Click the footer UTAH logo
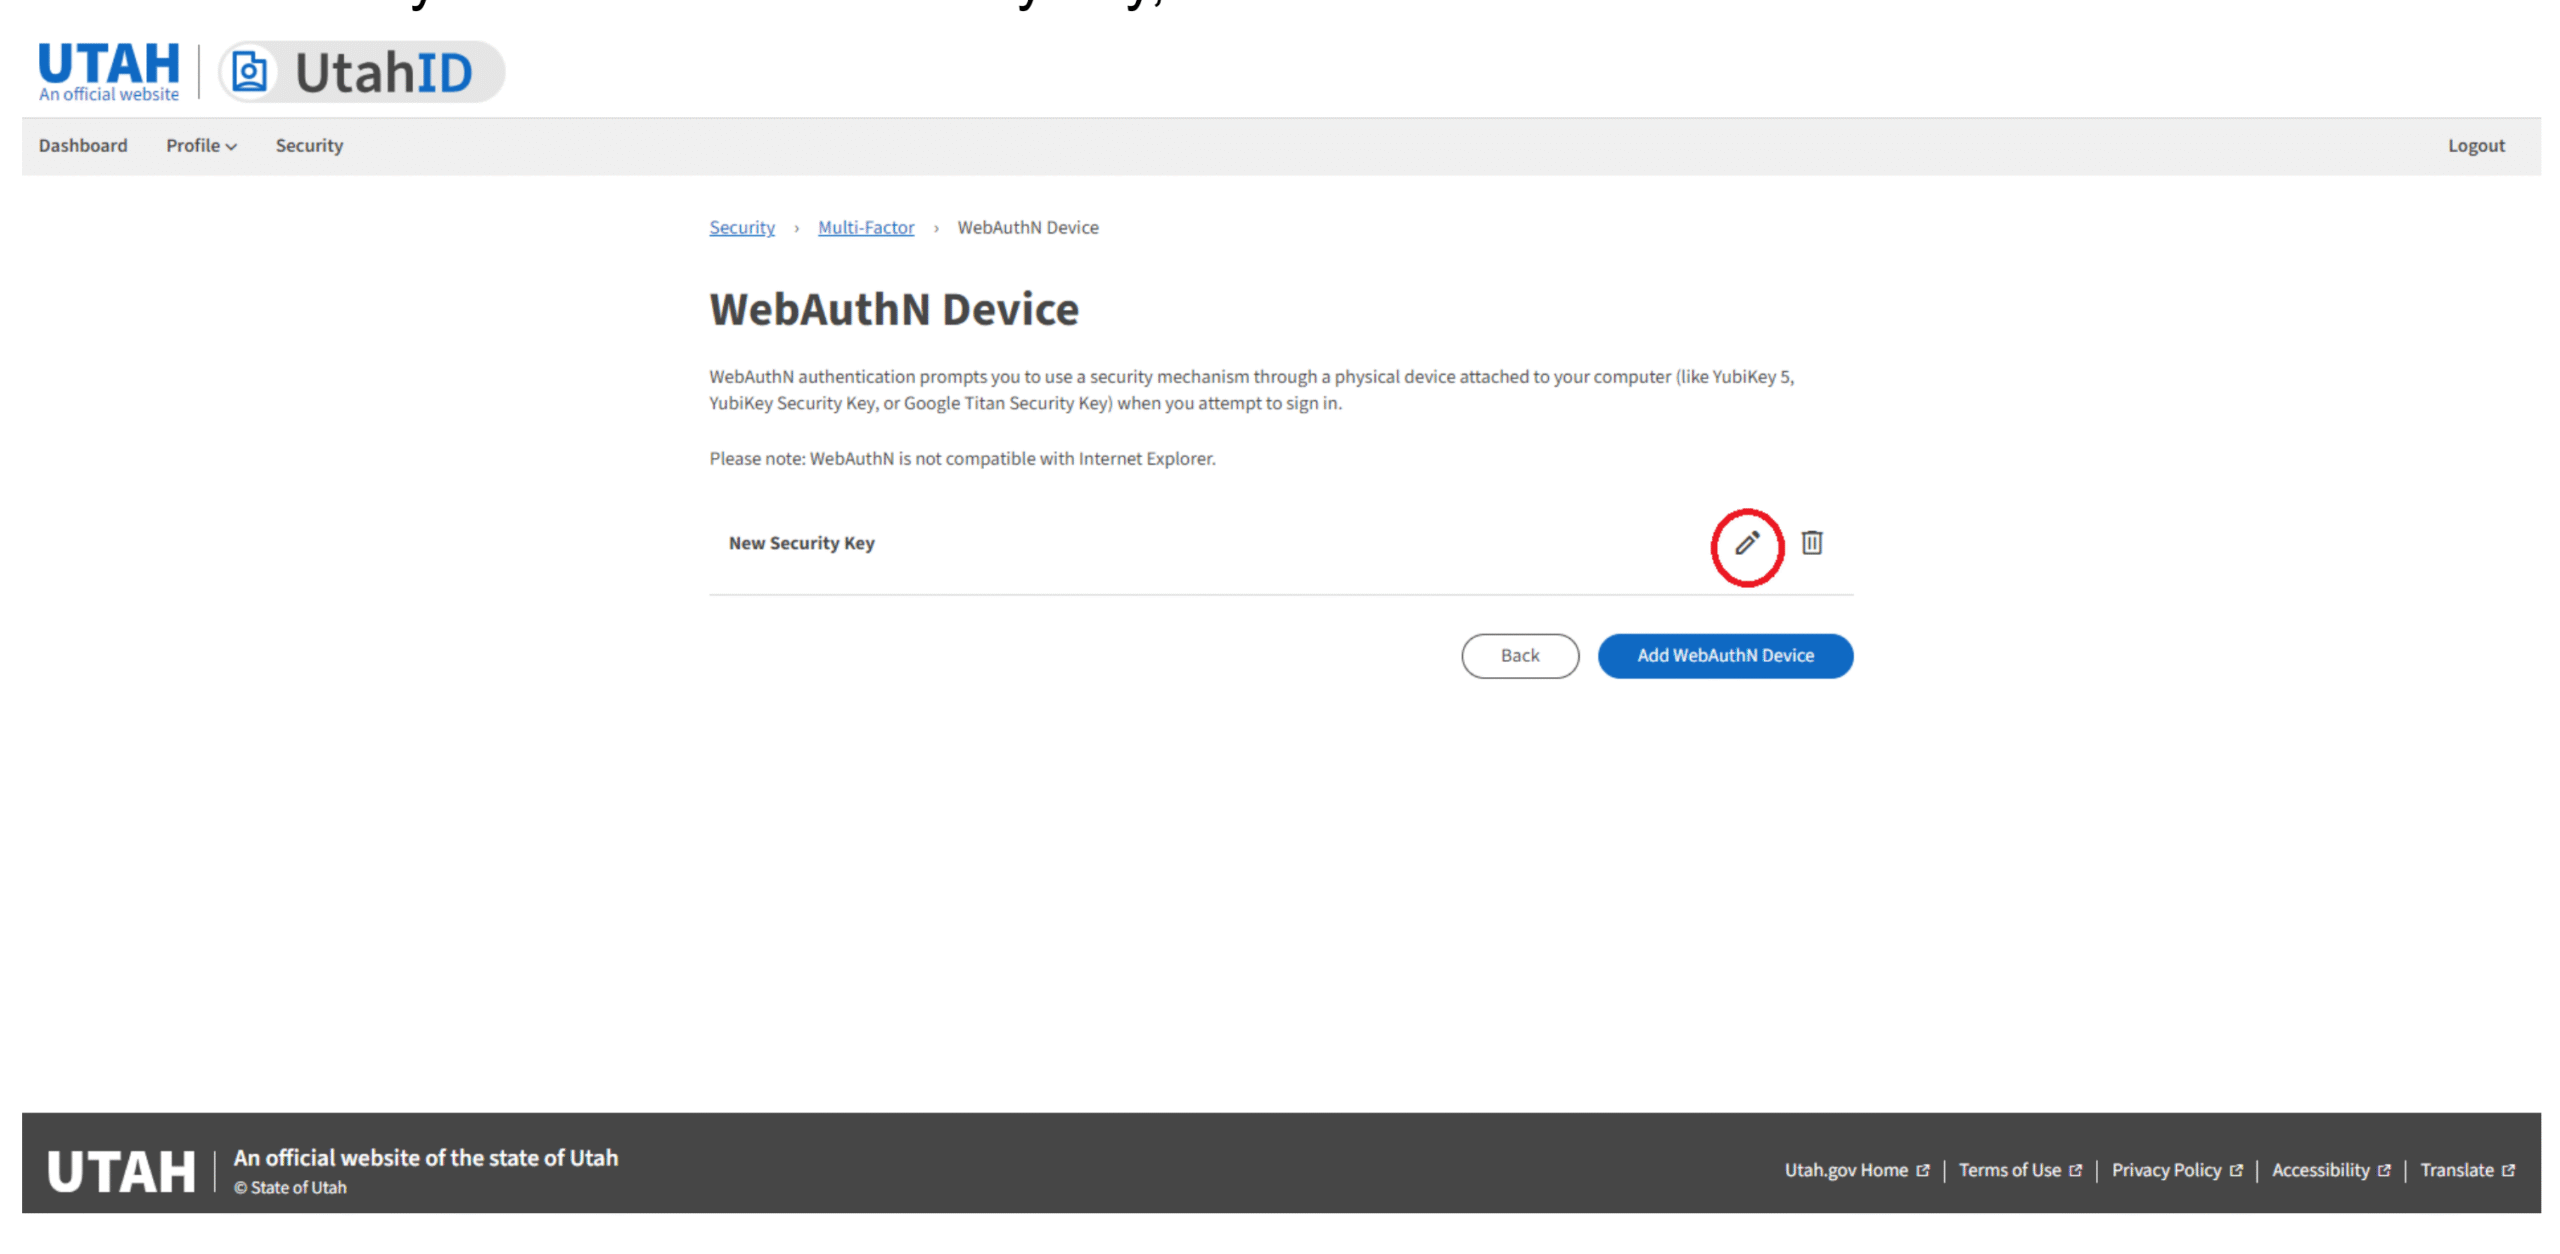 click(x=121, y=1171)
